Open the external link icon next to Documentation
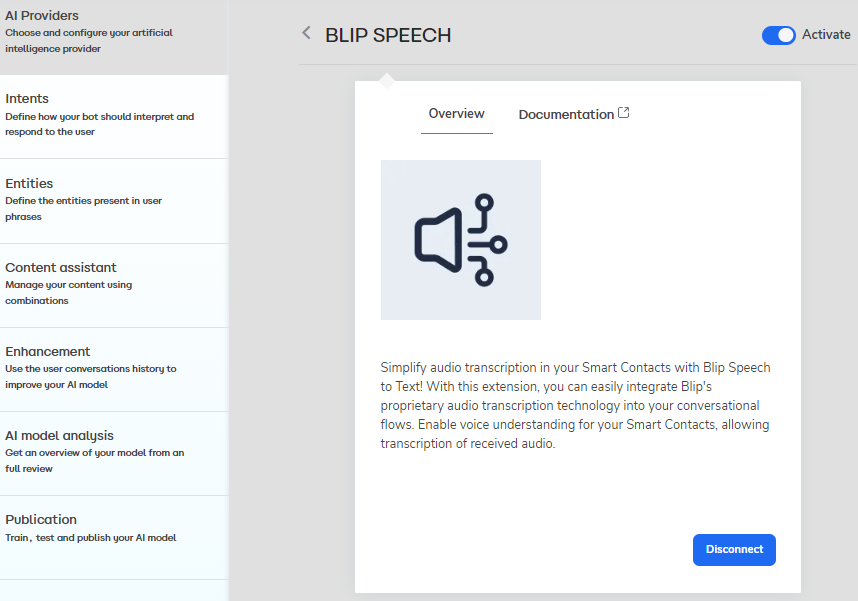 (624, 113)
